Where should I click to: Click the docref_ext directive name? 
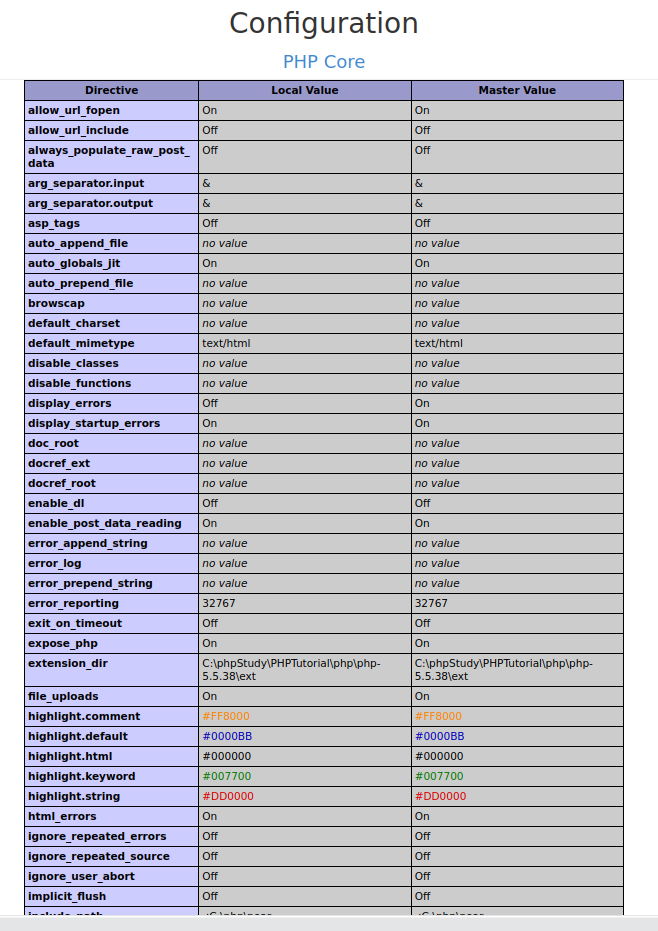[x=59, y=464]
